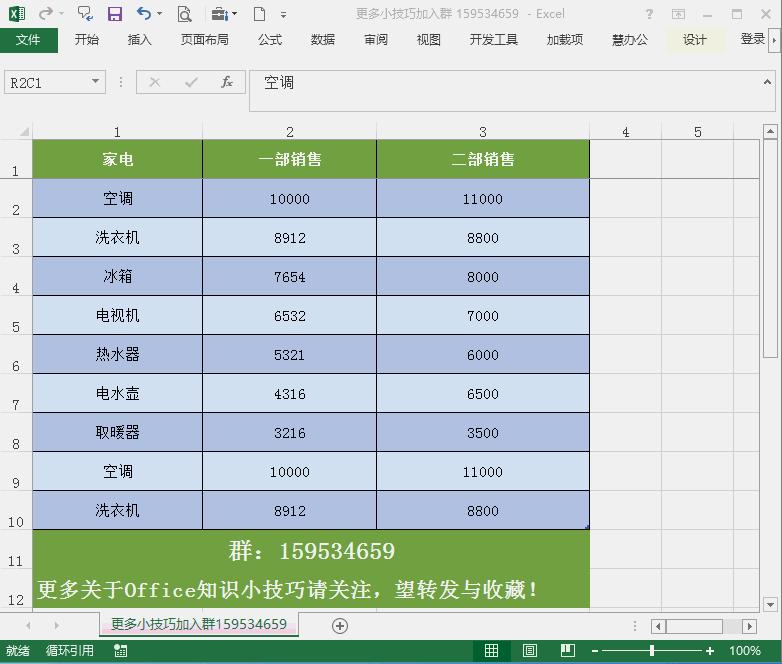
Task: Switch to the 设计 tab
Action: tap(695, 39)
